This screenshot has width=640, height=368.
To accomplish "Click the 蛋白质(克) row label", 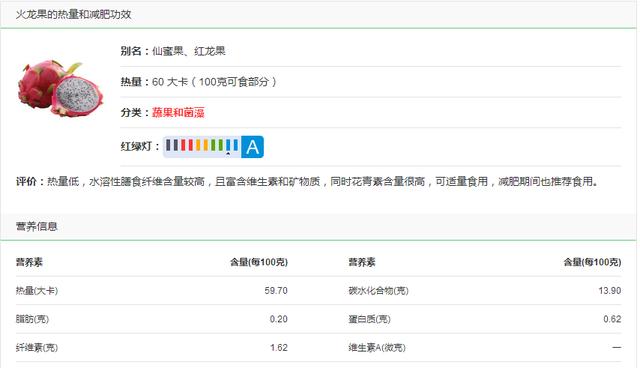I will click(369, 319).
